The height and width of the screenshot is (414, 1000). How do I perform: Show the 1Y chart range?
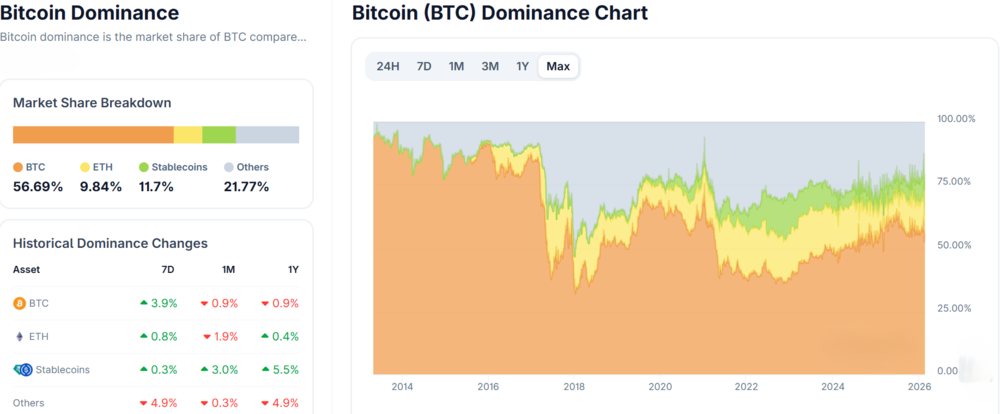click(x=522, y=66)
